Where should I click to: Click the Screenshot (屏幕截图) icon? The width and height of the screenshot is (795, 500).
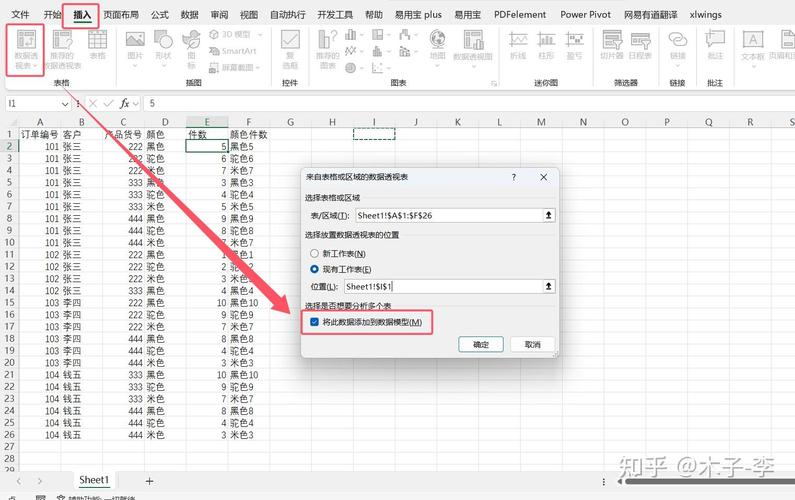(214, 67)
